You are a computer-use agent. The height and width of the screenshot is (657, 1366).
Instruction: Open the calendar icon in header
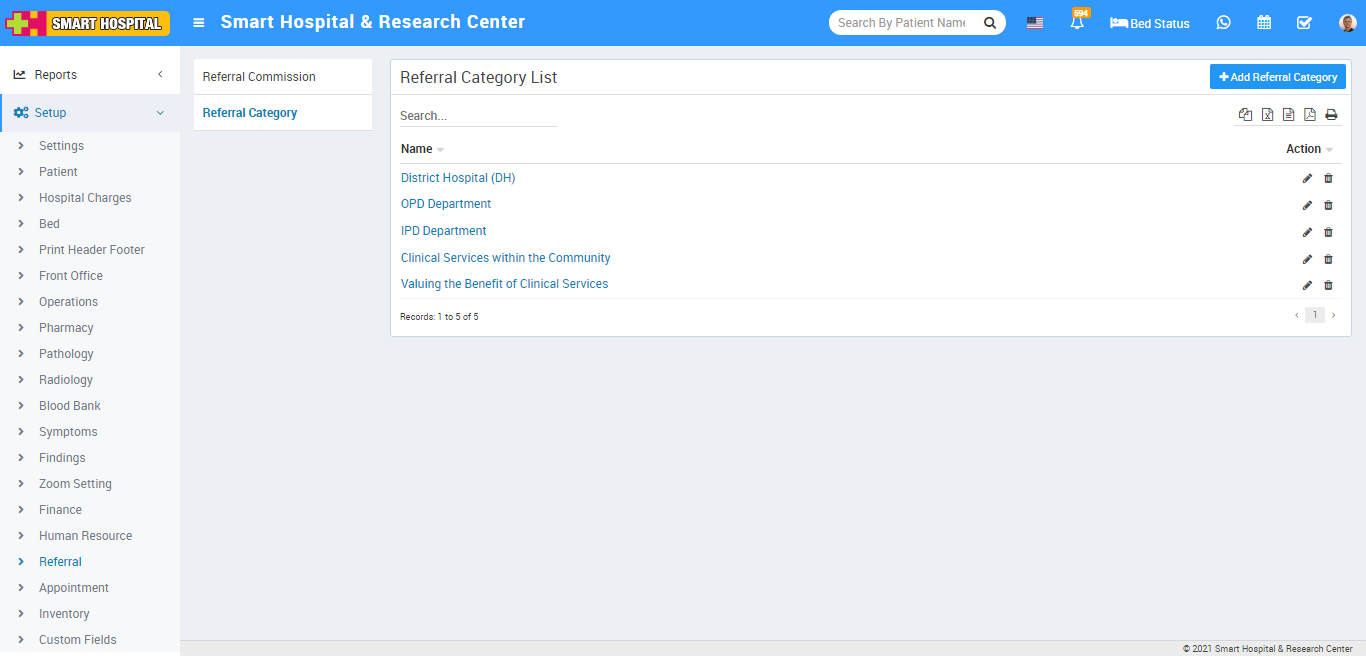[x=1264, y=23]
